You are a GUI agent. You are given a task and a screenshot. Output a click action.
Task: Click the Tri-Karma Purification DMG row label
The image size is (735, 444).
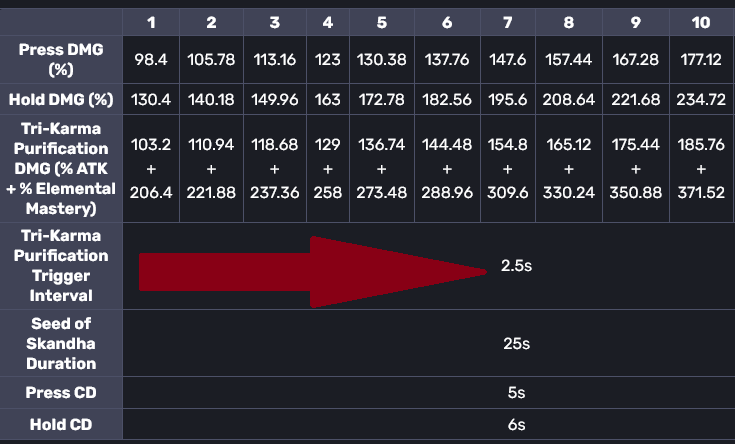coord(61,168)
